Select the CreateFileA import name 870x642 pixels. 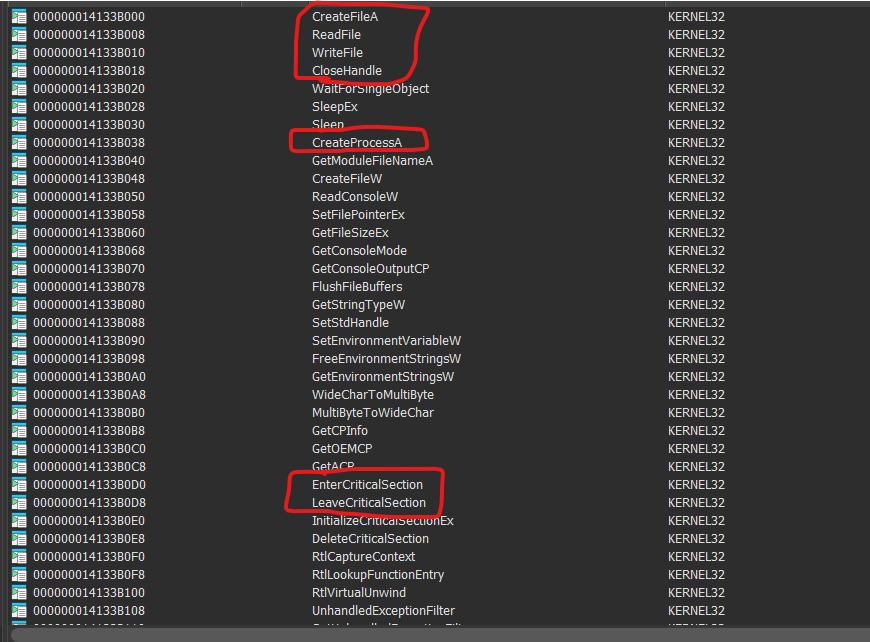[x=345, y=17]
